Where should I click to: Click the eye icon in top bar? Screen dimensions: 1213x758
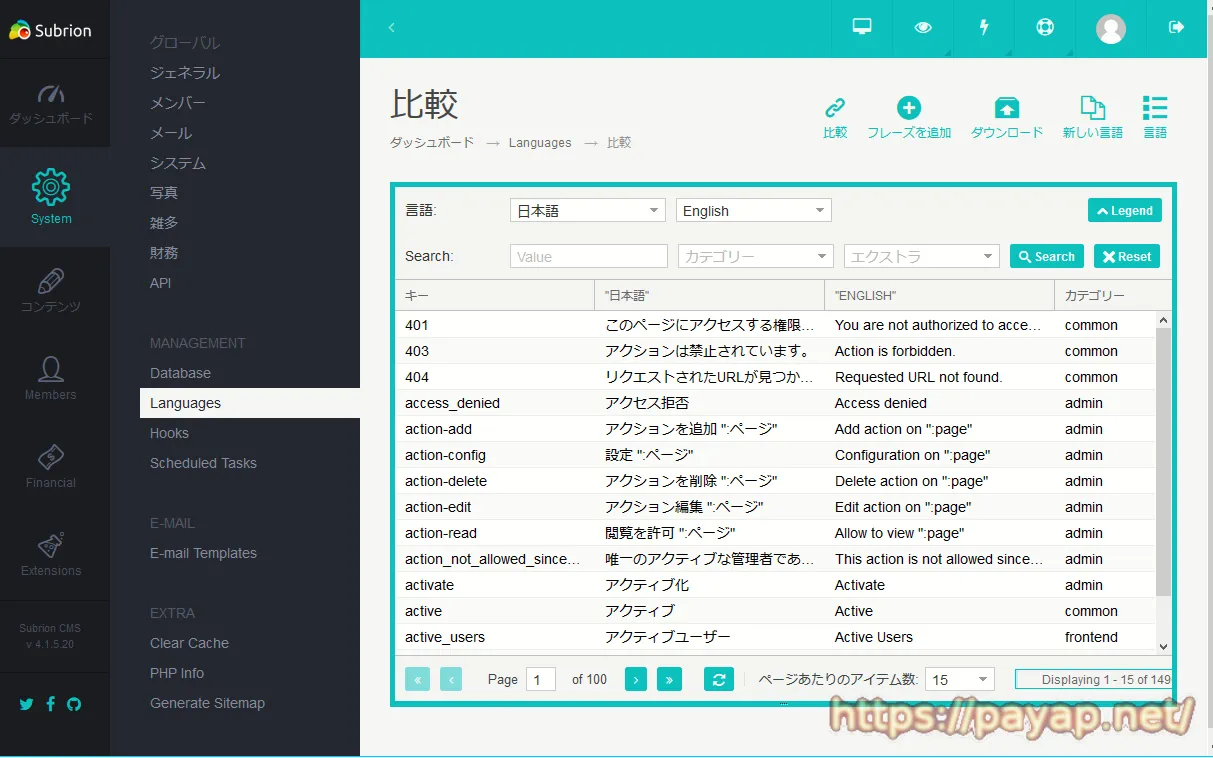coord(923,28)
